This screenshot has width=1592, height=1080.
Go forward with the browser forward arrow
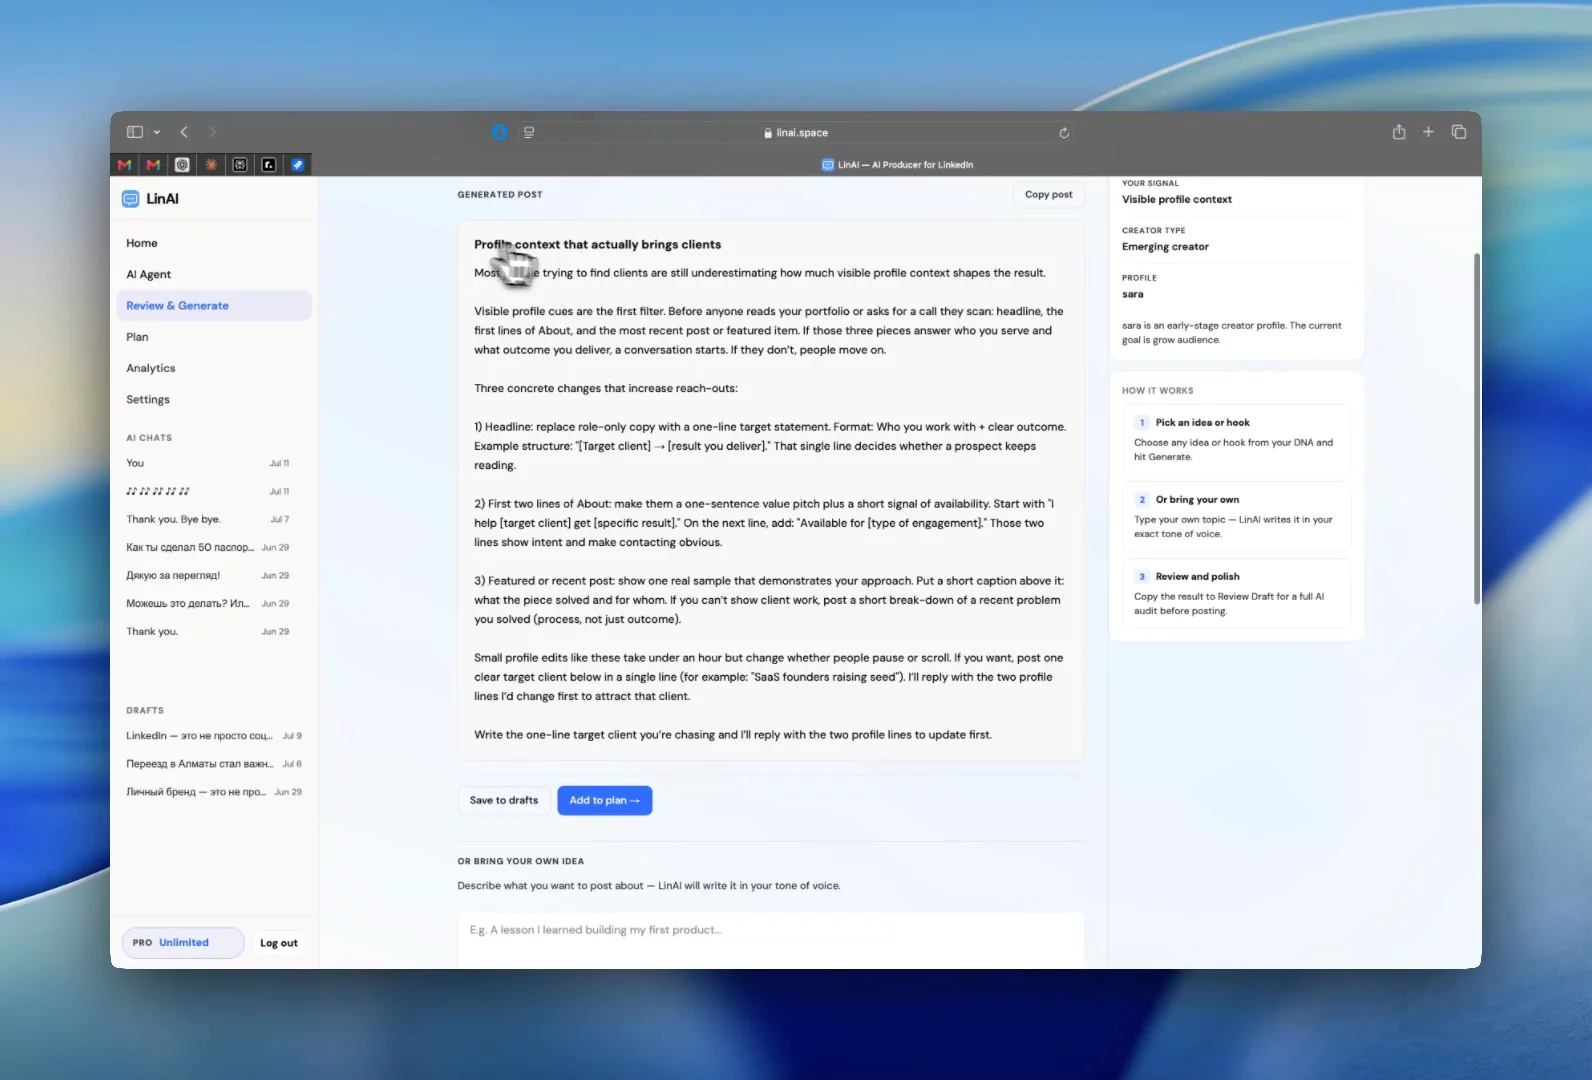tap(212, 132)
